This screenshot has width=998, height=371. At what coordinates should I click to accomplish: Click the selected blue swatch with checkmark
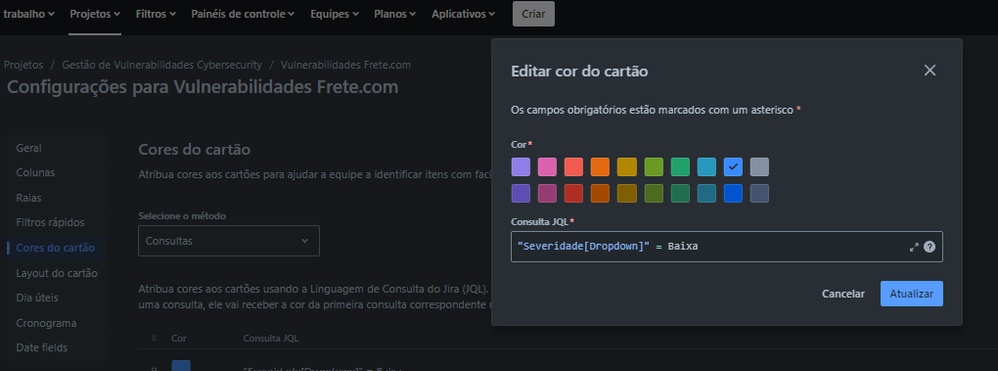click(733, 167)
